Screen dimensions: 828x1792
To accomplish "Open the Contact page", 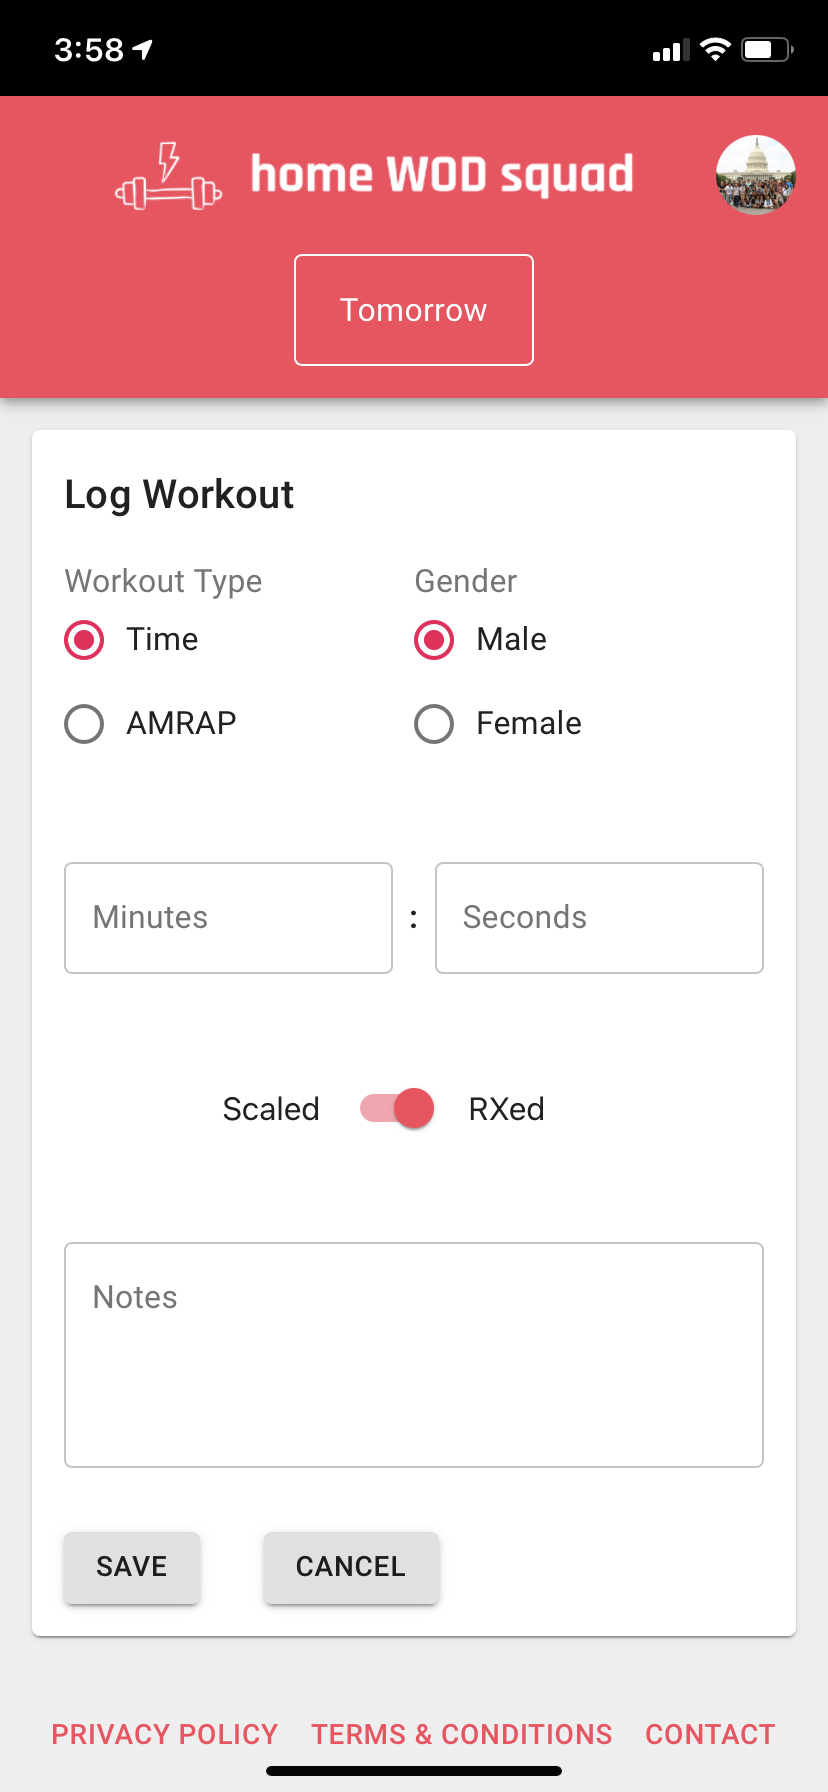I will [x=710, y=1734].
